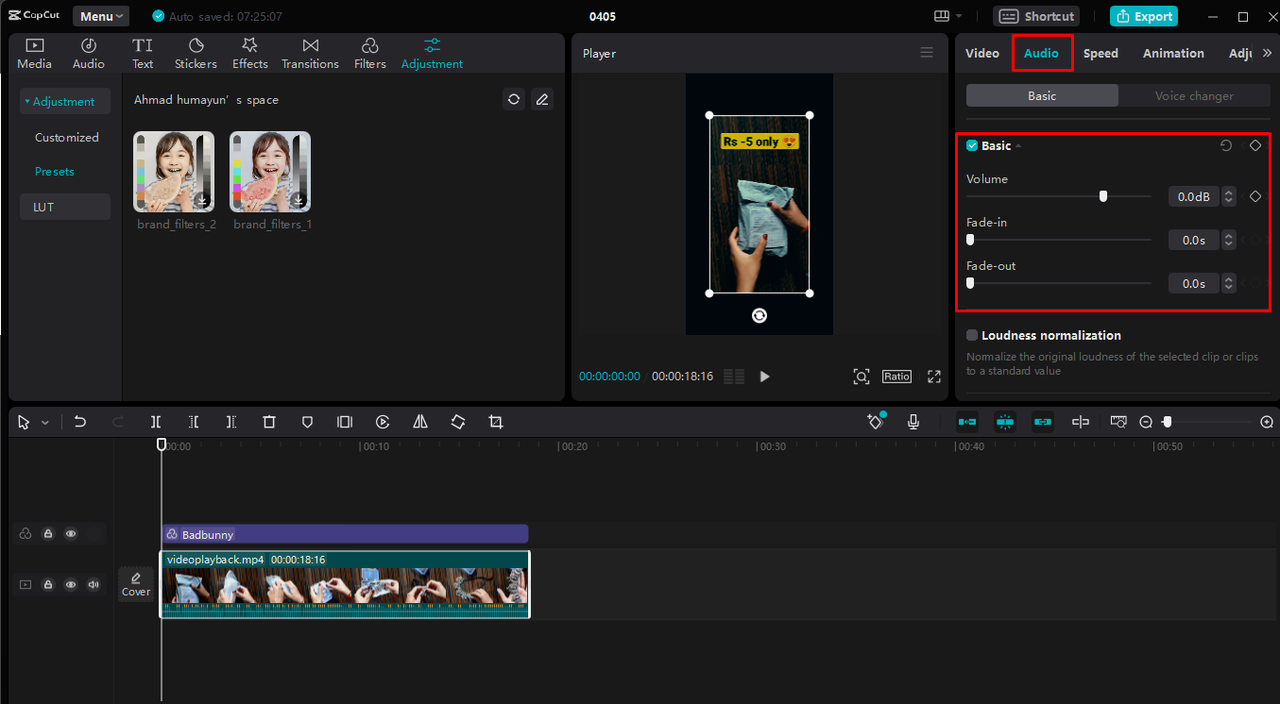Mute the main video track speaker icon
This screenshot has height=704, width=1280.
[x=94, y=584]
